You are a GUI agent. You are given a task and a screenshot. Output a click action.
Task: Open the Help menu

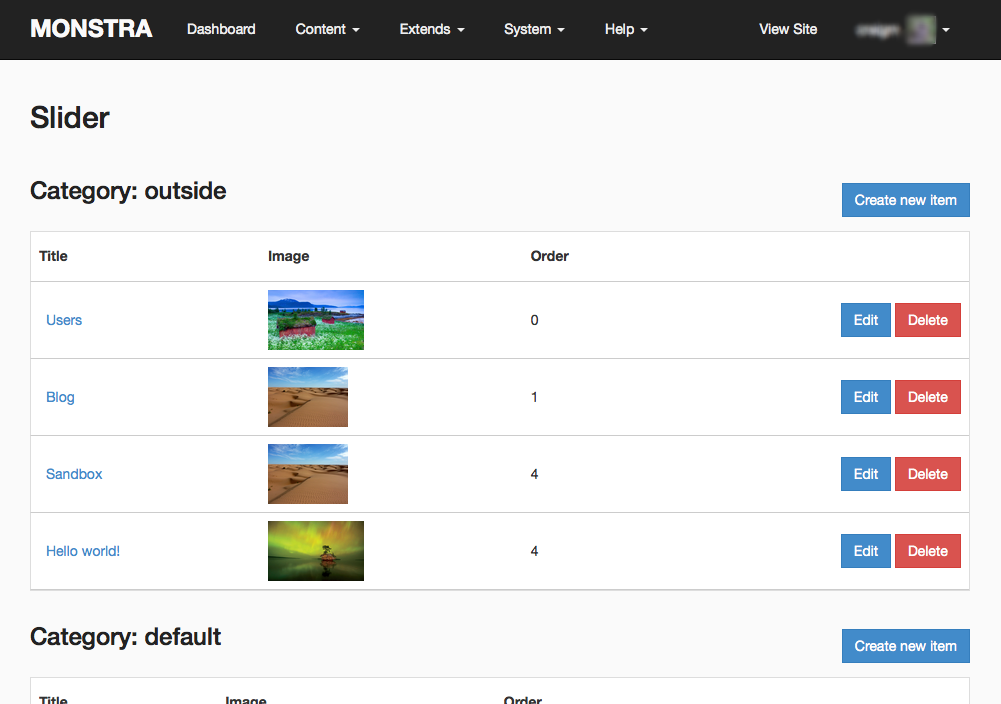(626, 30)
